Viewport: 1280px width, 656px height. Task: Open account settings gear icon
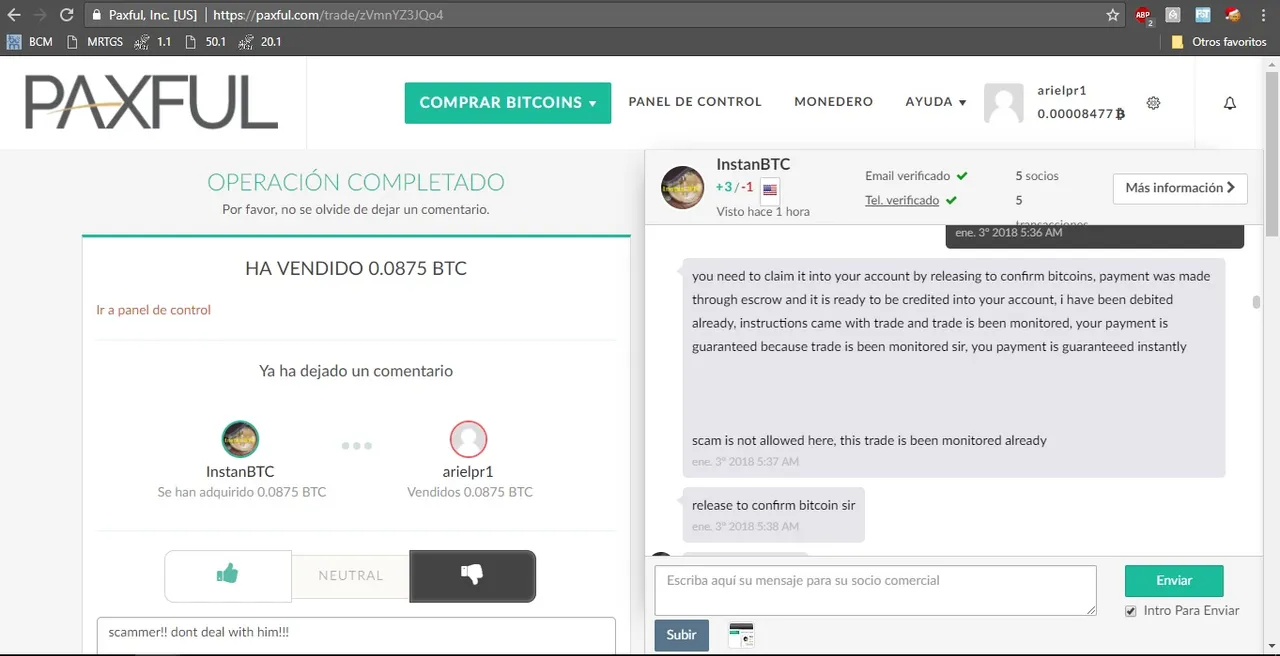[x=1153, y=103]
